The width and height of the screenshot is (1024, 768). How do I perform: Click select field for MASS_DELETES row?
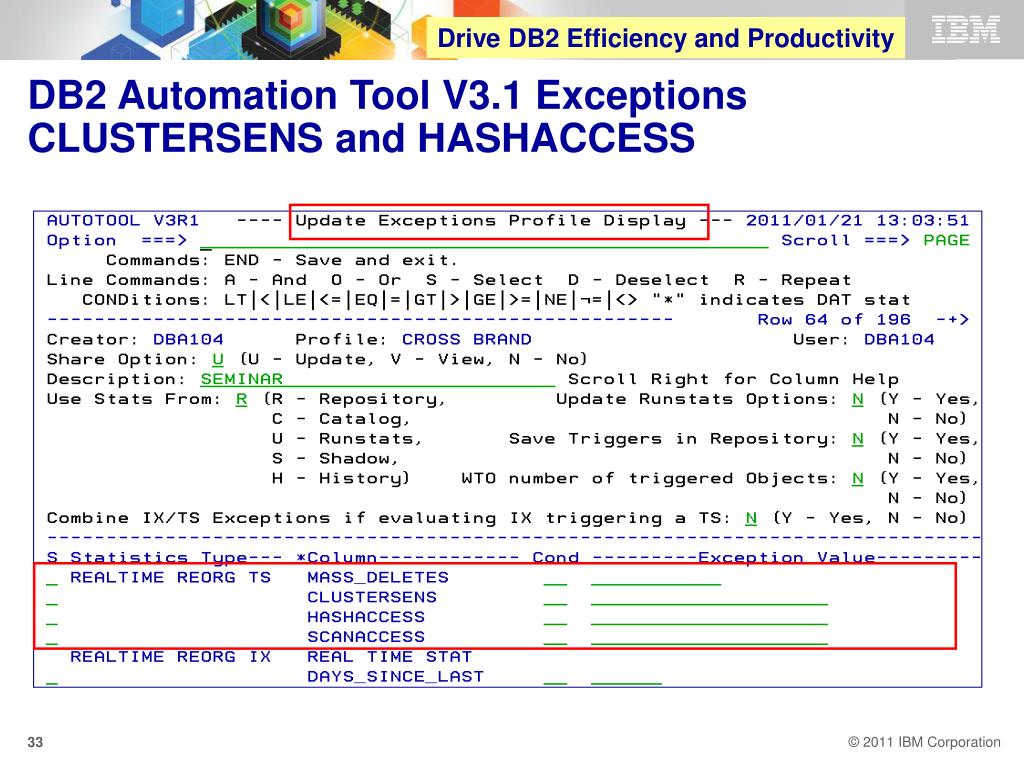coord(52,578)
